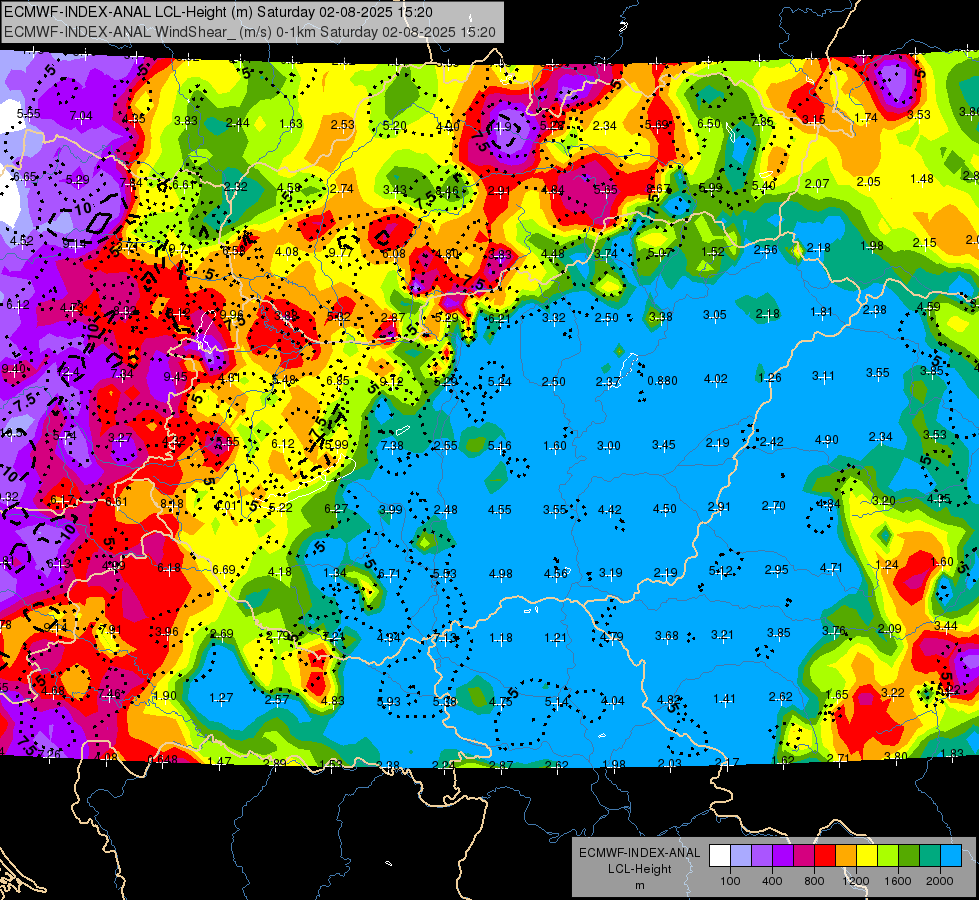Click the LCL-Height title line in the header
Image resolution: width=979 pixels, height=900 pixels.
218,12
